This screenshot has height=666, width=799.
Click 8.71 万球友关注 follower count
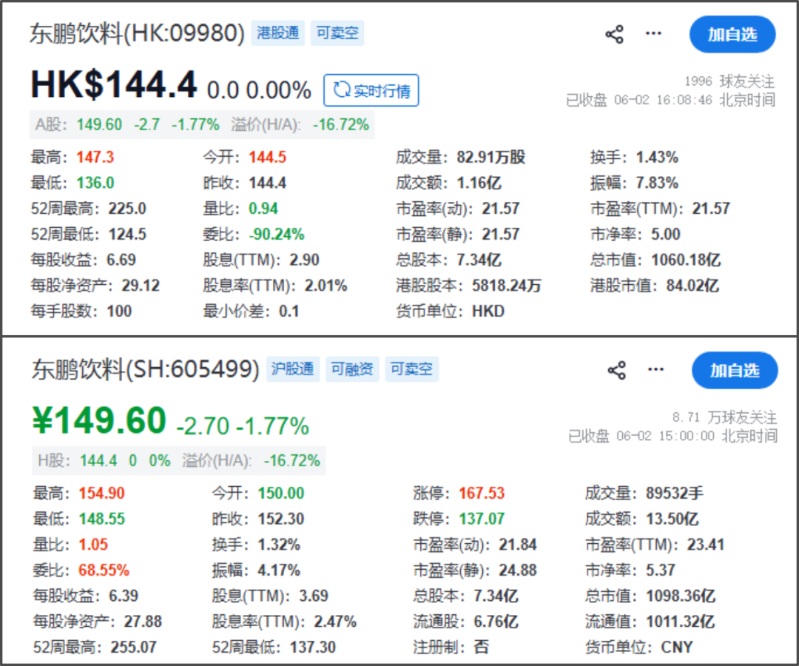pyautogui.click(x=724, y=417)
